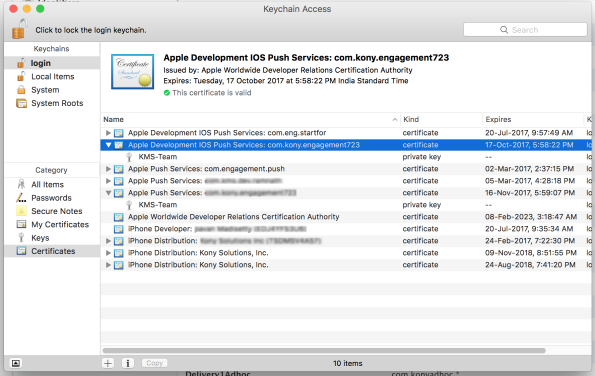This screenshot has height=376, width=595.
Task: Collapse Apple Push Services expiring 16-Nov-2017
Action: click(108, 193)
